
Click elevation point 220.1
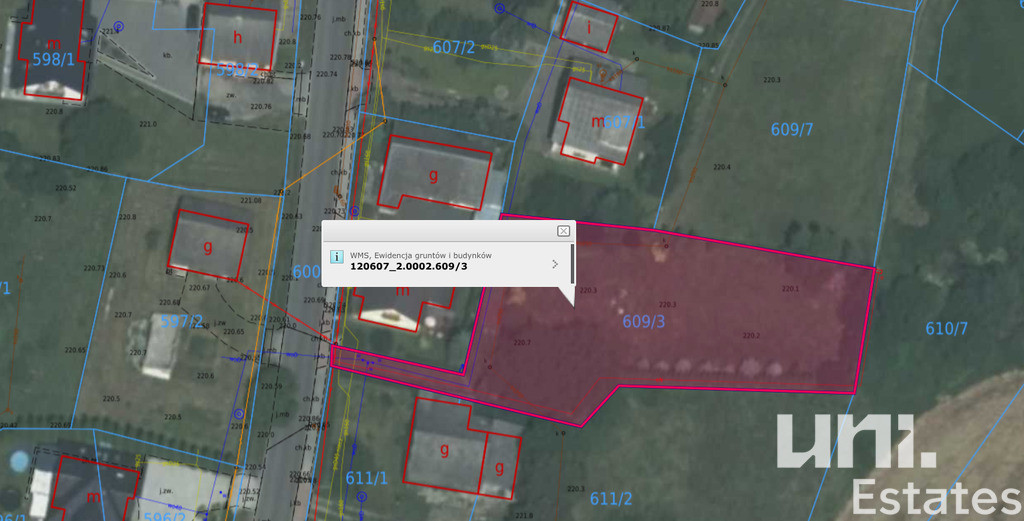(x=790, y=288)
